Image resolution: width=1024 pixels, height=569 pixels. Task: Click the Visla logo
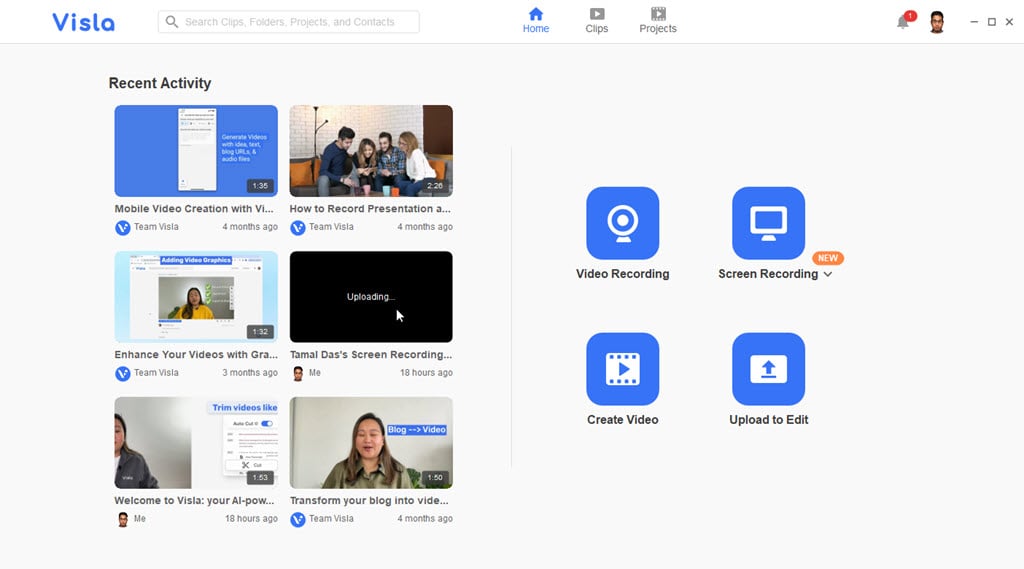coord(84,22)
